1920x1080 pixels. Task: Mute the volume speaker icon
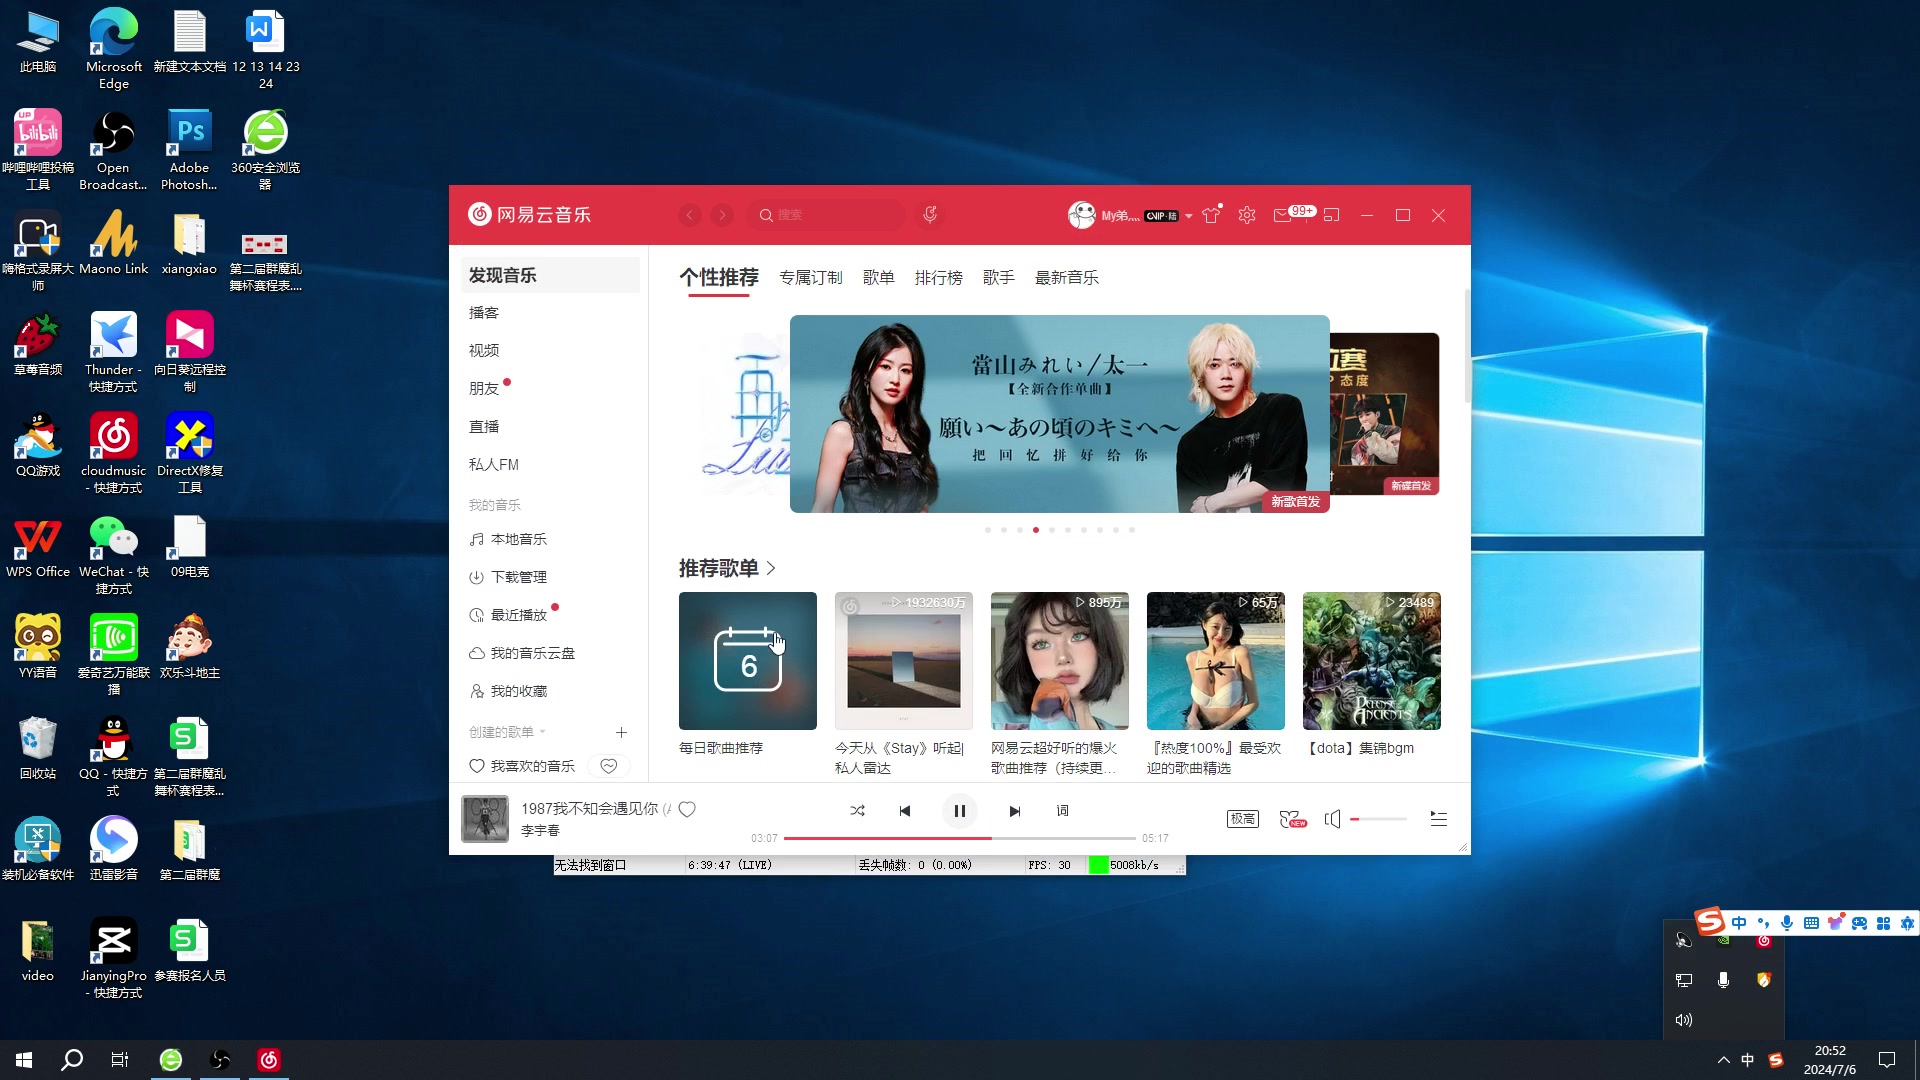(x=1332, y=819)
